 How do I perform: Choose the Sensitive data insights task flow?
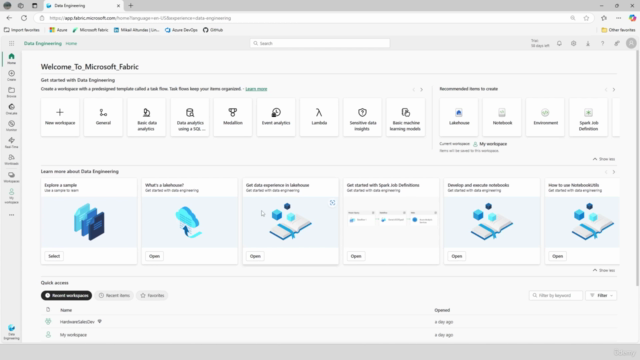[x=362, y=117]
